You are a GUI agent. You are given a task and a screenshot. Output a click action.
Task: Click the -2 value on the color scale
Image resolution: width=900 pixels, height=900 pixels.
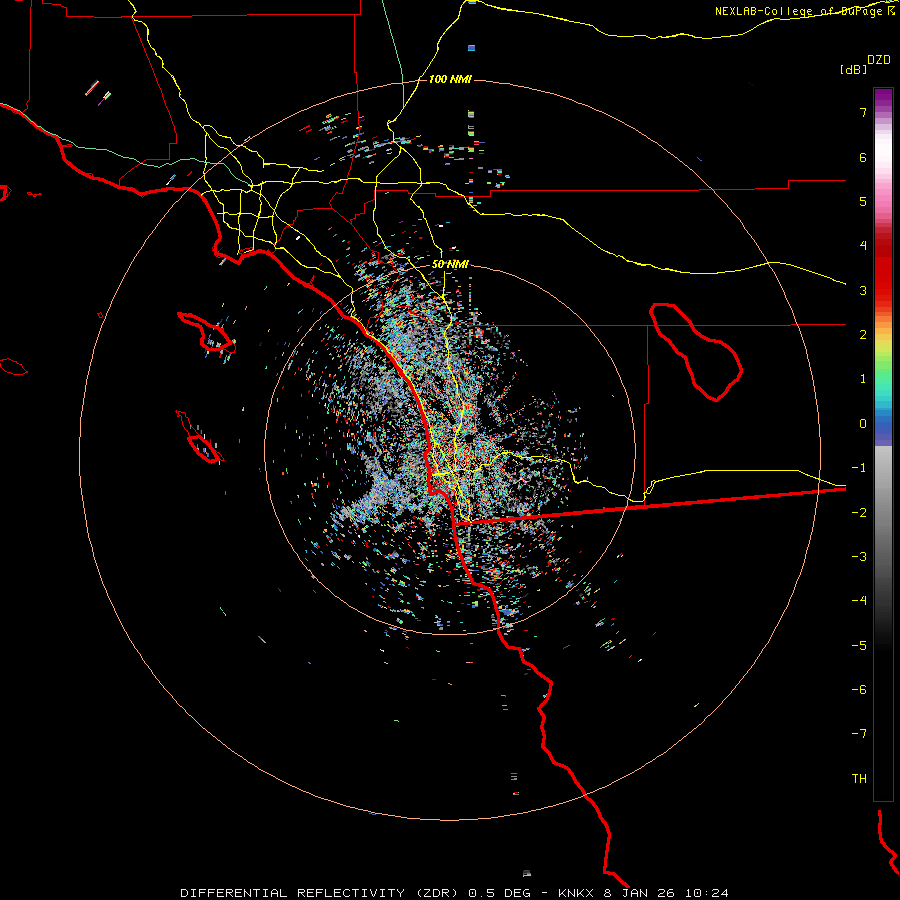point(859,513)
